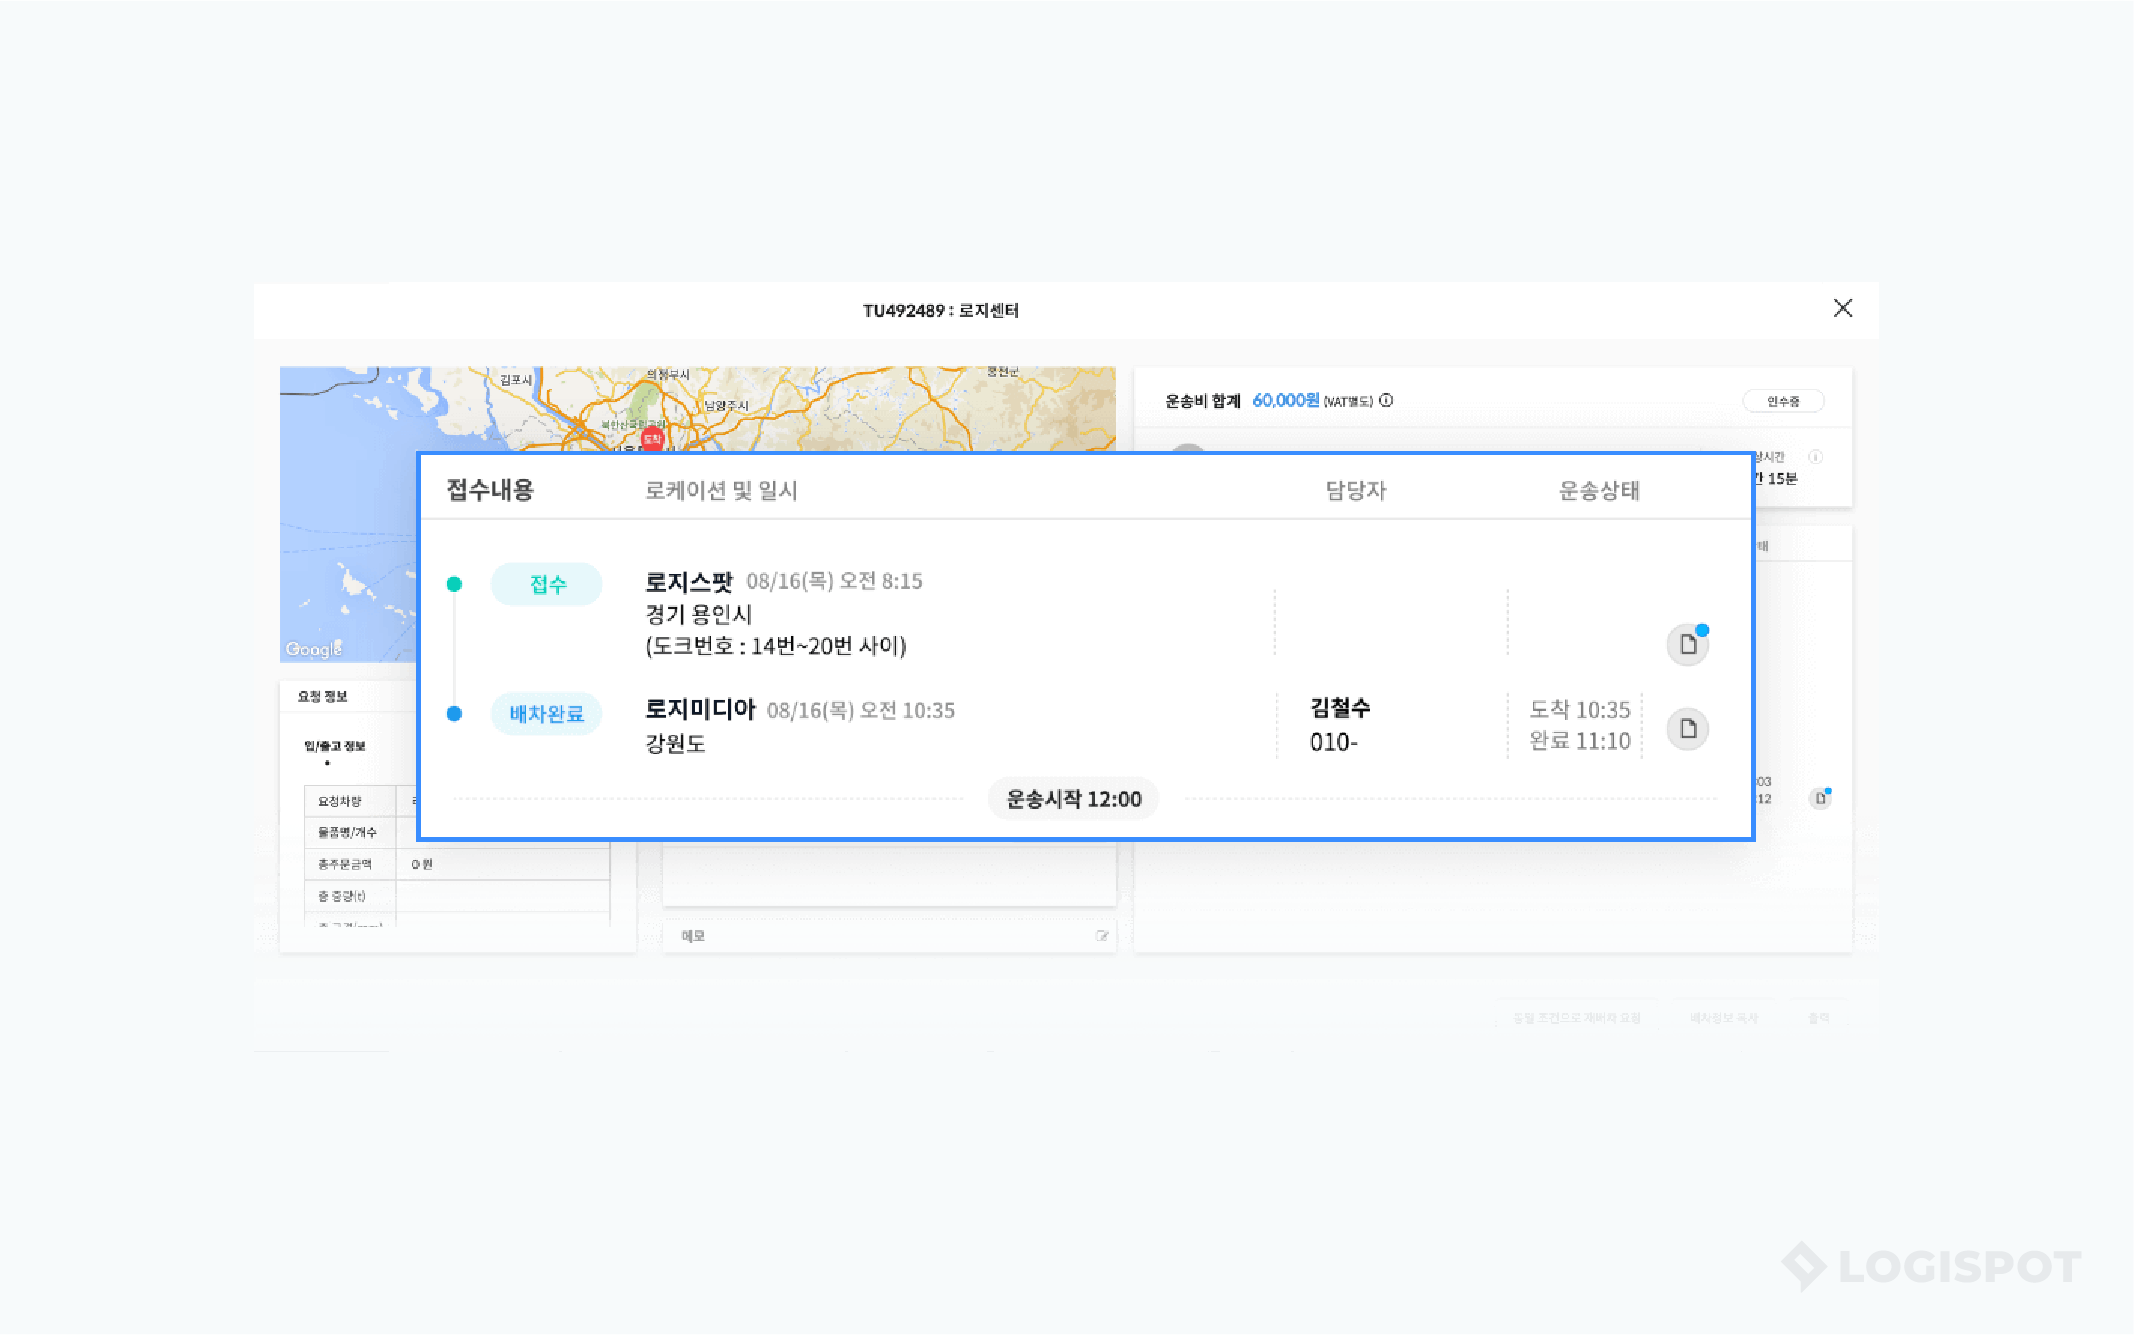2134x1335 pixels.
Task: Select the 접수내용 column header
Action: [x=490, y=490]
